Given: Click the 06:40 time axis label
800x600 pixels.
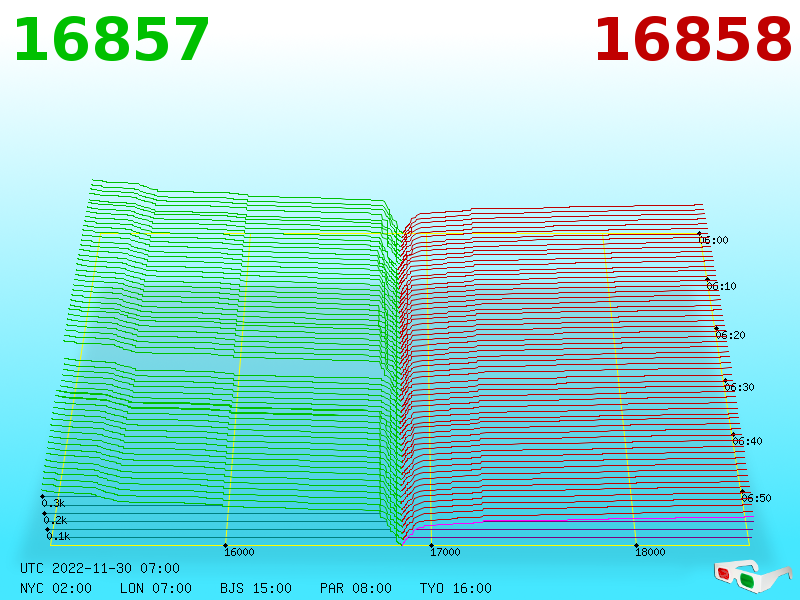Looking at the screenshot, I should coord(747,441).
